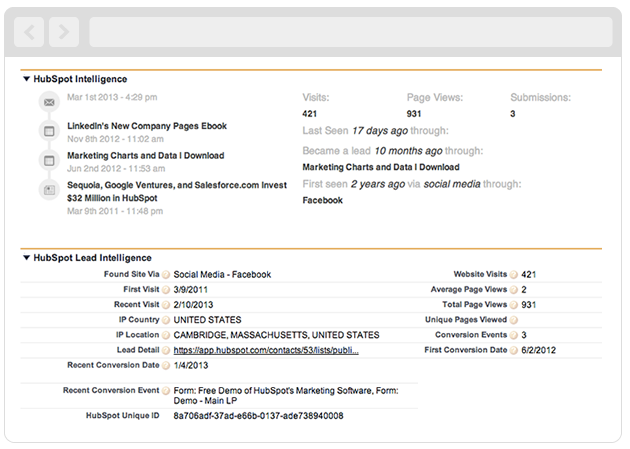Image resolution: width=630 pixels, height=449 pixels.
Task: Click help icon next to Website Visits
Action: [x=514, y=275]
